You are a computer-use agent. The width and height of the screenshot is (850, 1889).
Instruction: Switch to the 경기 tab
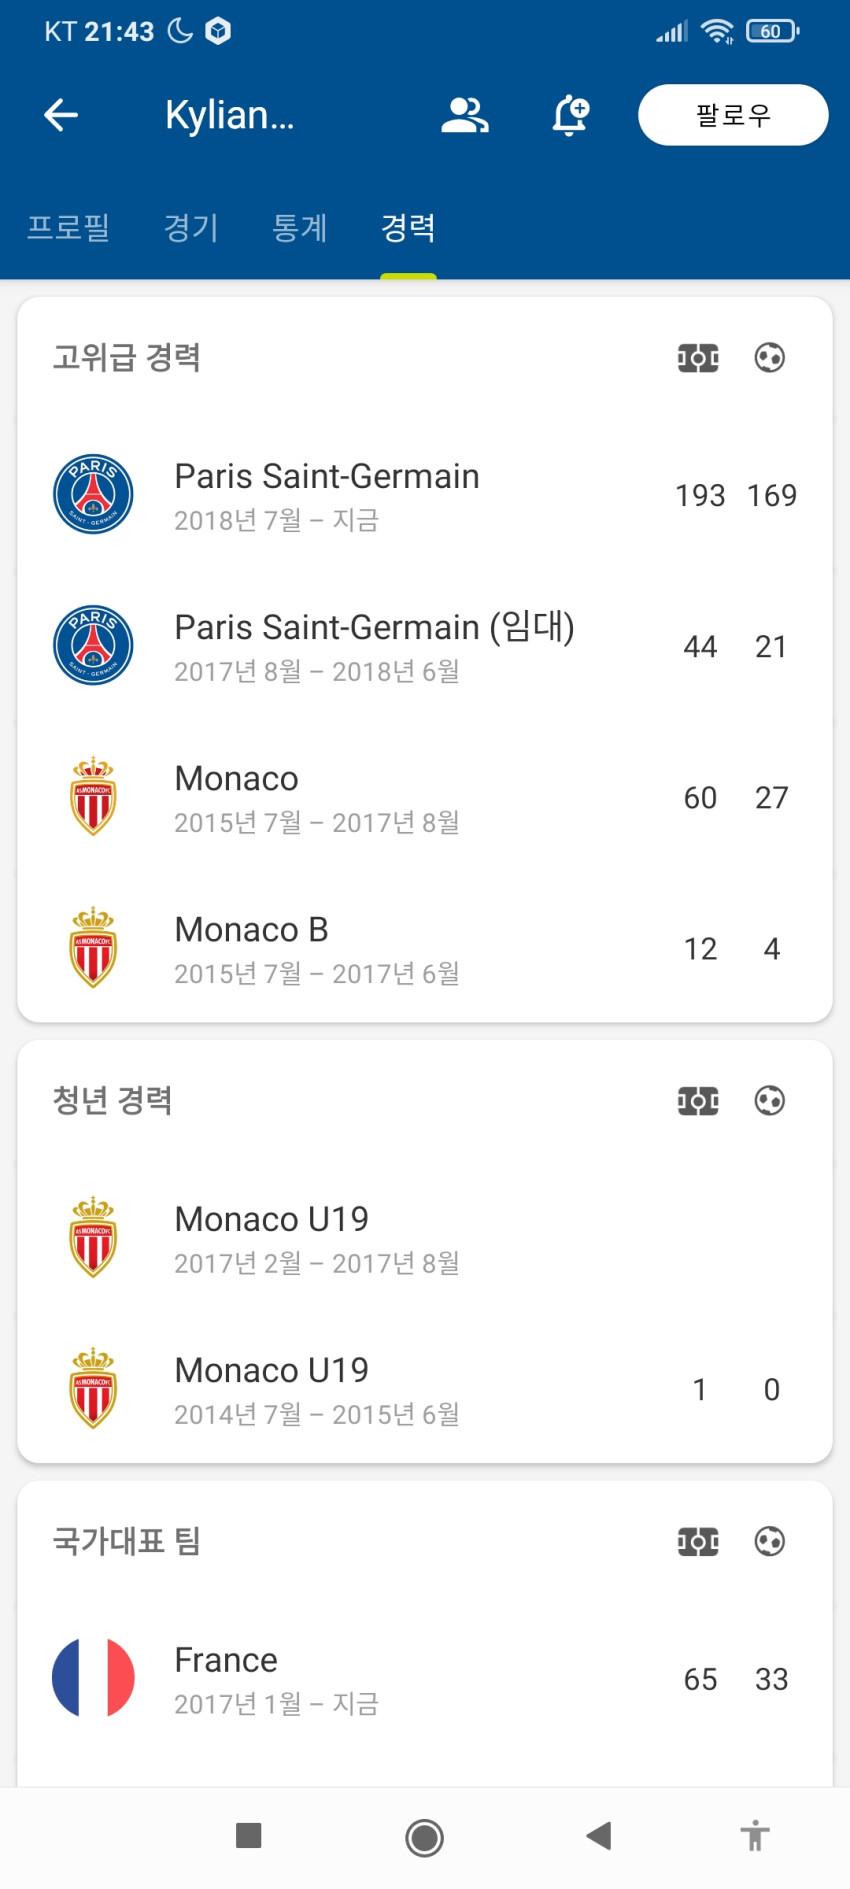pyautogui.click(x=191, y=227)
